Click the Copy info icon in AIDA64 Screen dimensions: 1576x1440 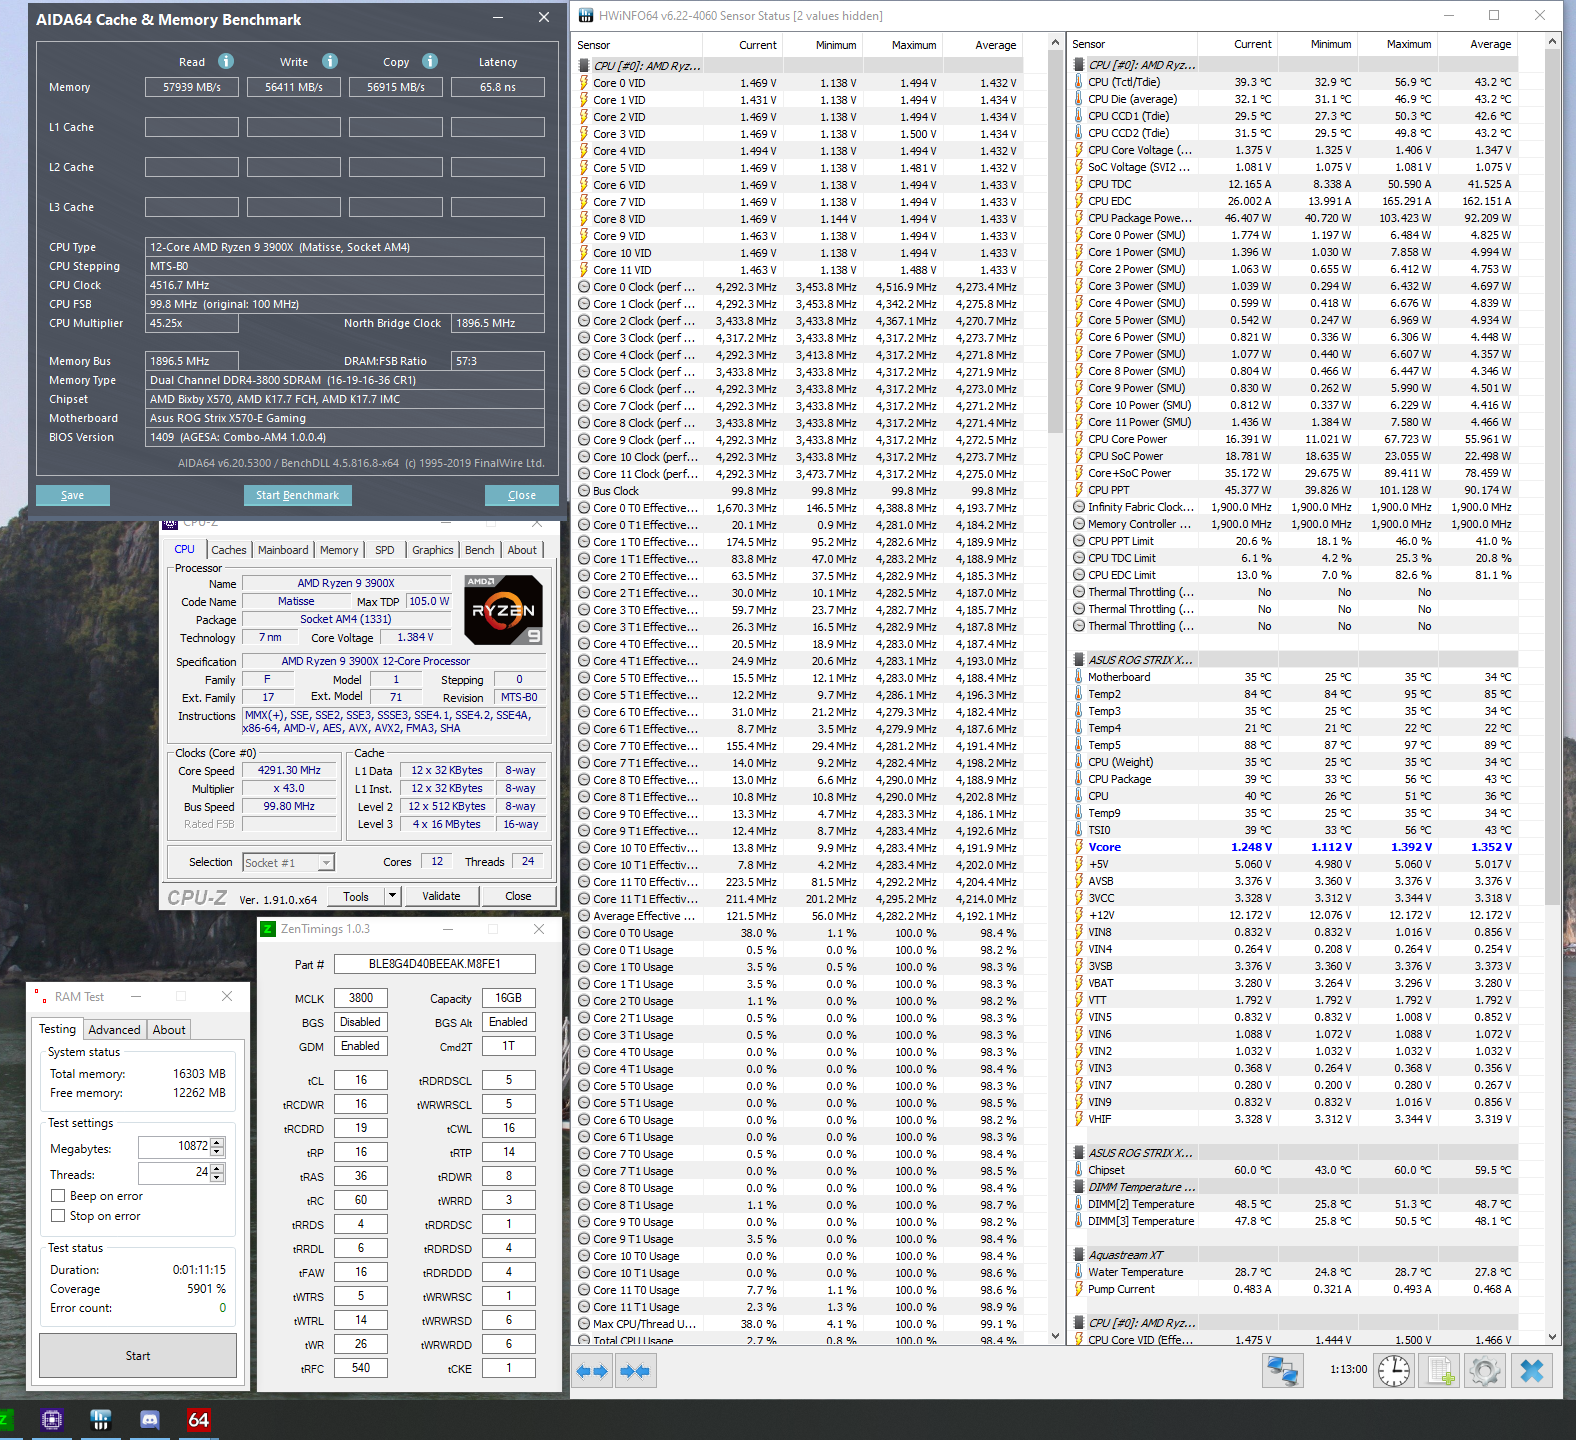tap(430, 61)
